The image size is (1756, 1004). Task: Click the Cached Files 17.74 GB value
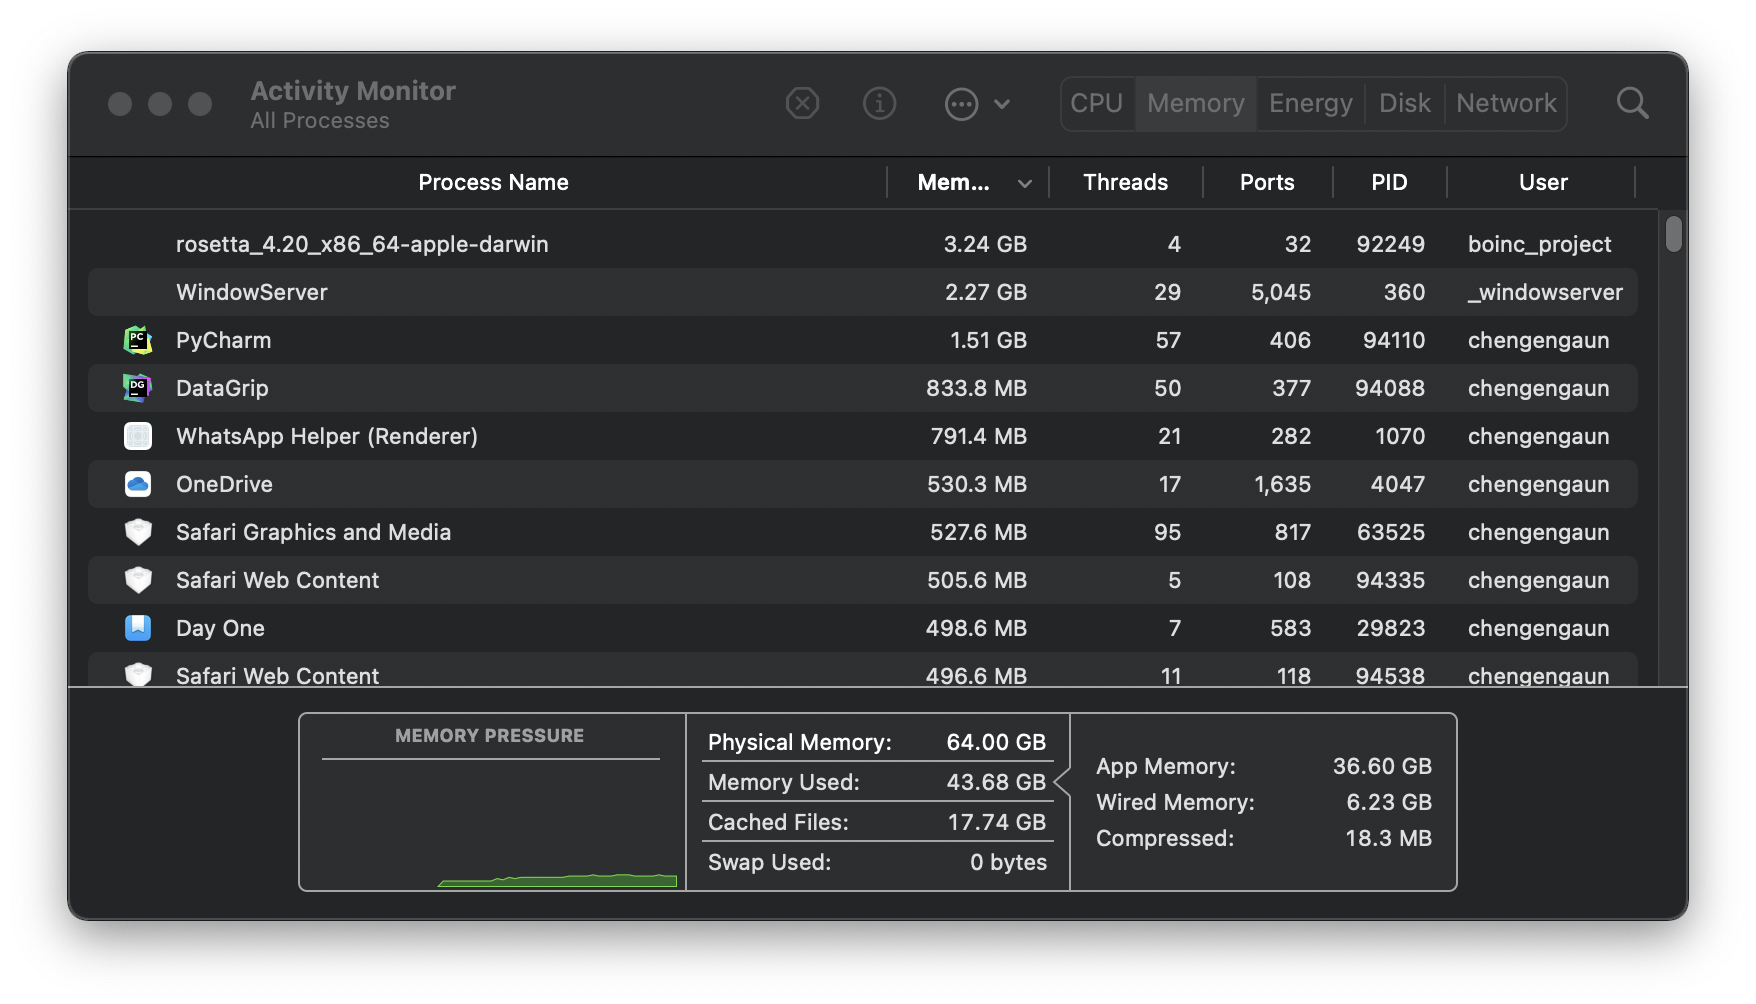click(997, 822)
